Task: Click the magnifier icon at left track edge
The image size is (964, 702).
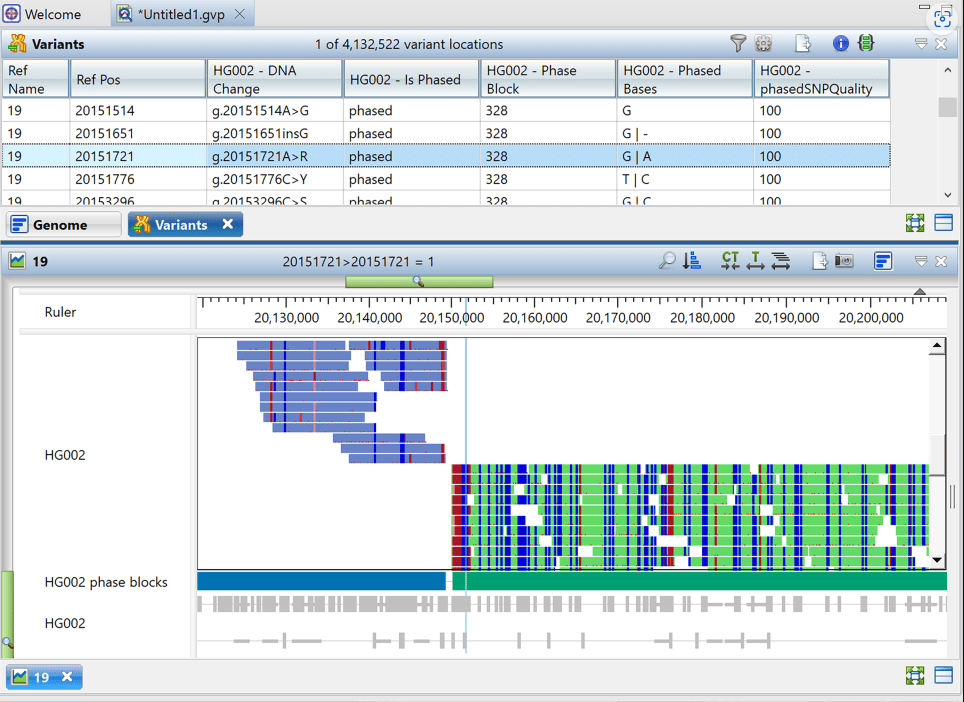Action: (7, 643)
